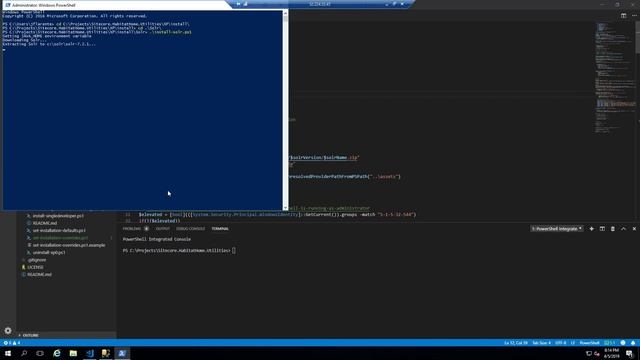
Task: Open uninstall-xp0.ps1 file
Action: click(49, 253)
